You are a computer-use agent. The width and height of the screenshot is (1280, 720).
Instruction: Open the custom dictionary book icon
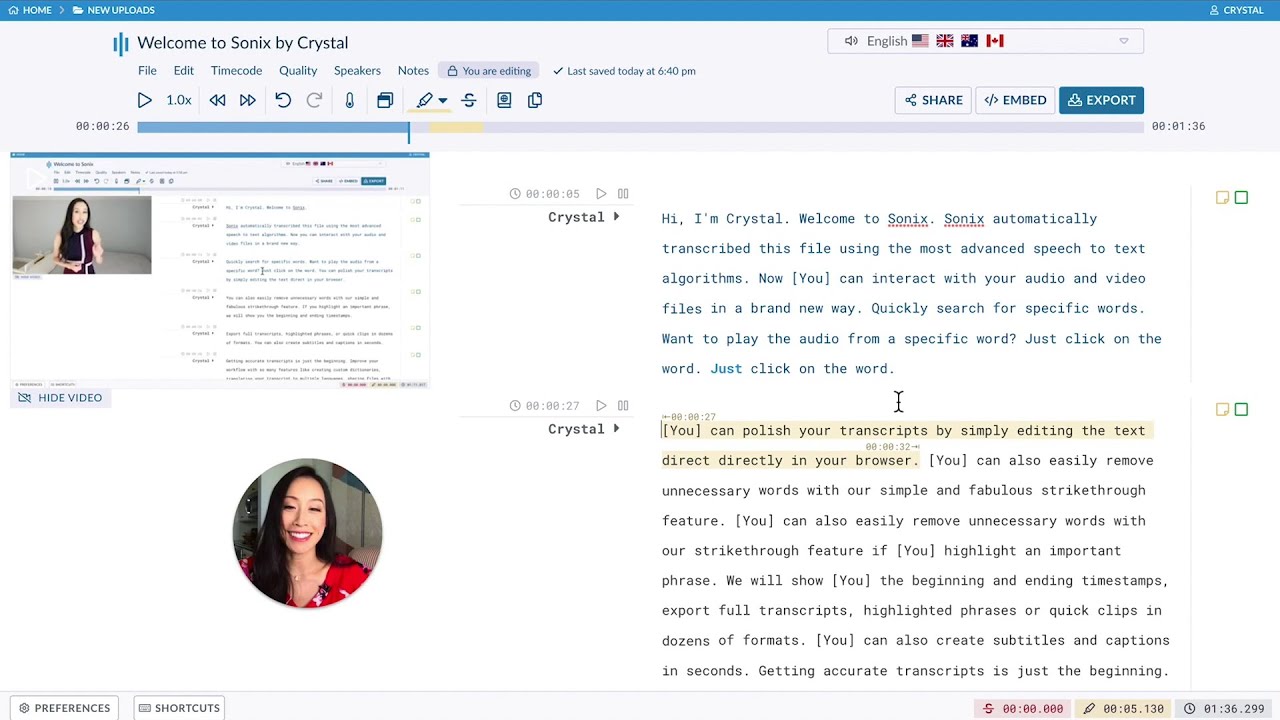(504, 100)
